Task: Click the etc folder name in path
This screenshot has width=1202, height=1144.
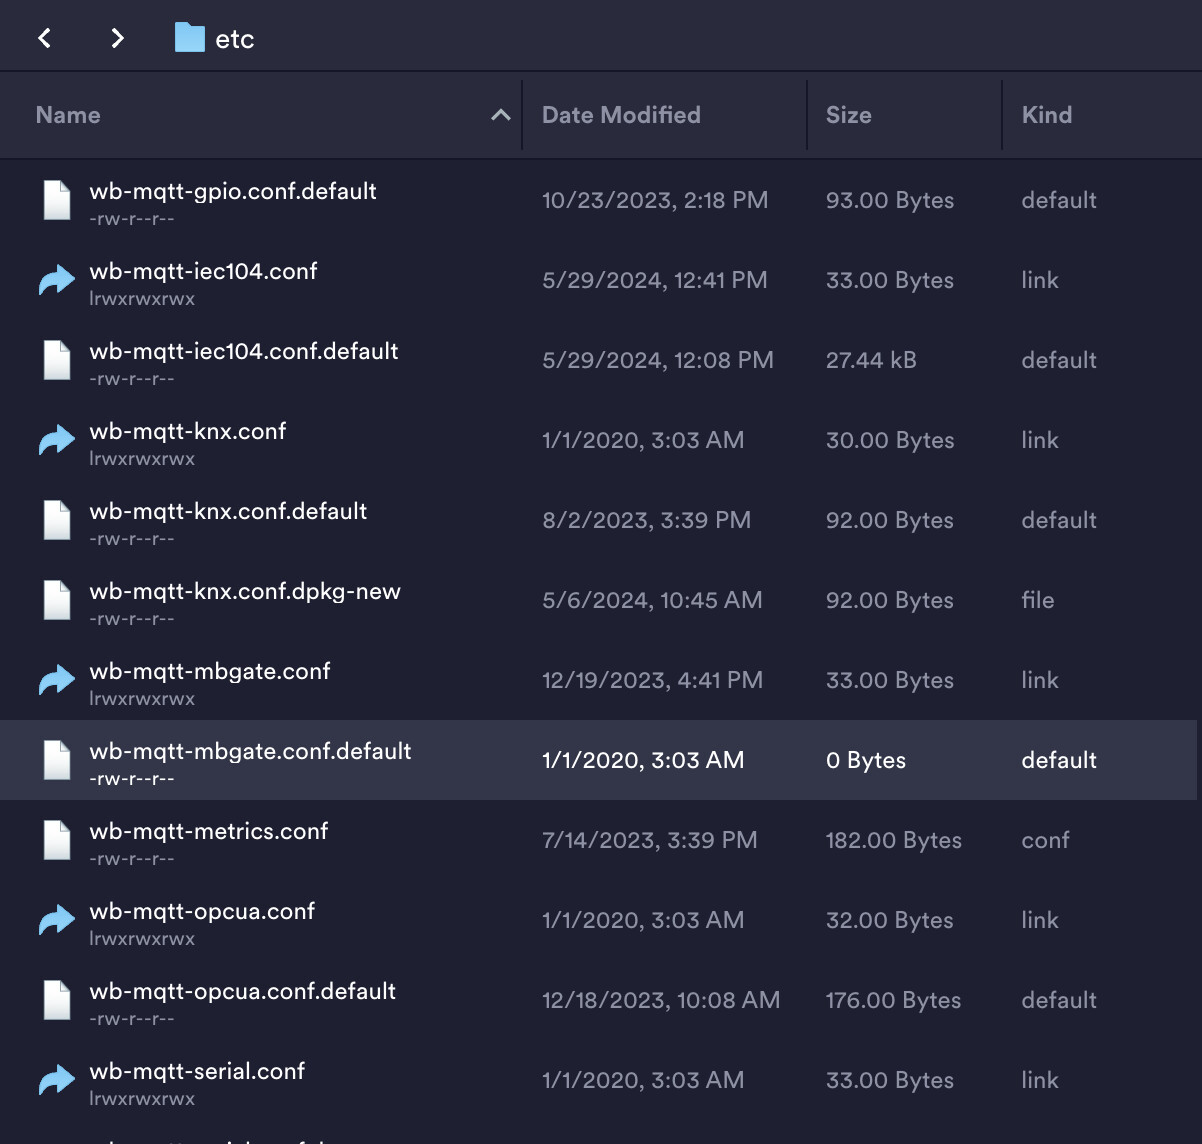Action: click(235, 39)
